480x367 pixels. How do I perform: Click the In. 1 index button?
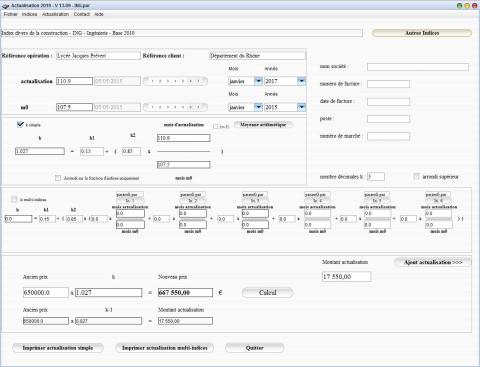tap(130, 201)
